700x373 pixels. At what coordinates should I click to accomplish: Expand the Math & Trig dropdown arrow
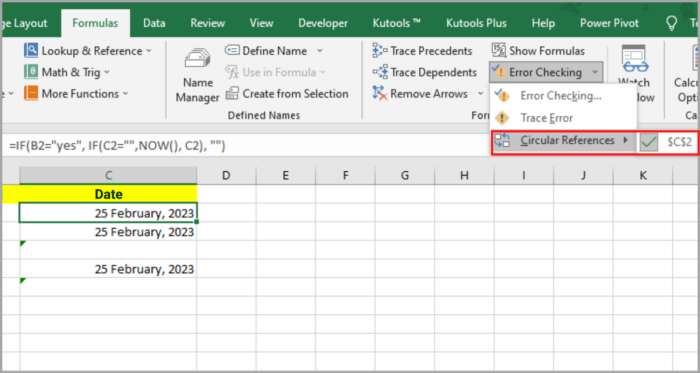[x=107, y=72]
